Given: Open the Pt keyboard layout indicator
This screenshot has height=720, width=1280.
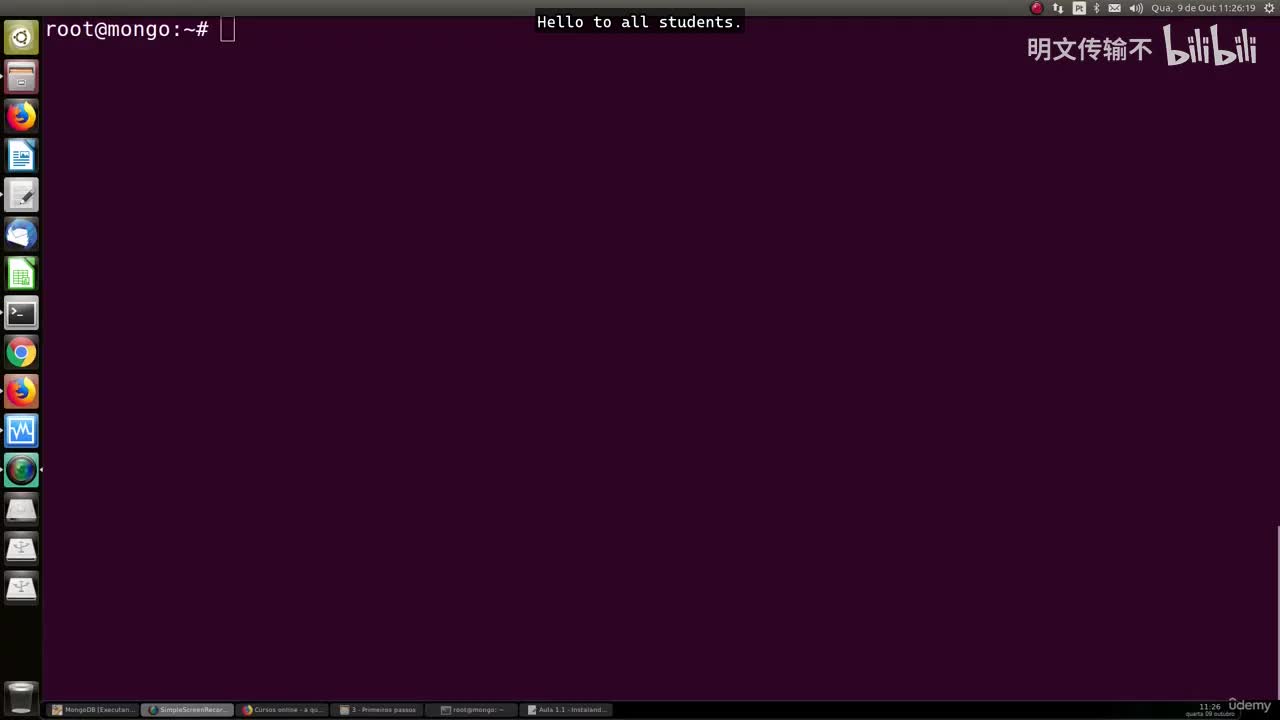Looking at the screenshot, I should [x=1079, y=8].
